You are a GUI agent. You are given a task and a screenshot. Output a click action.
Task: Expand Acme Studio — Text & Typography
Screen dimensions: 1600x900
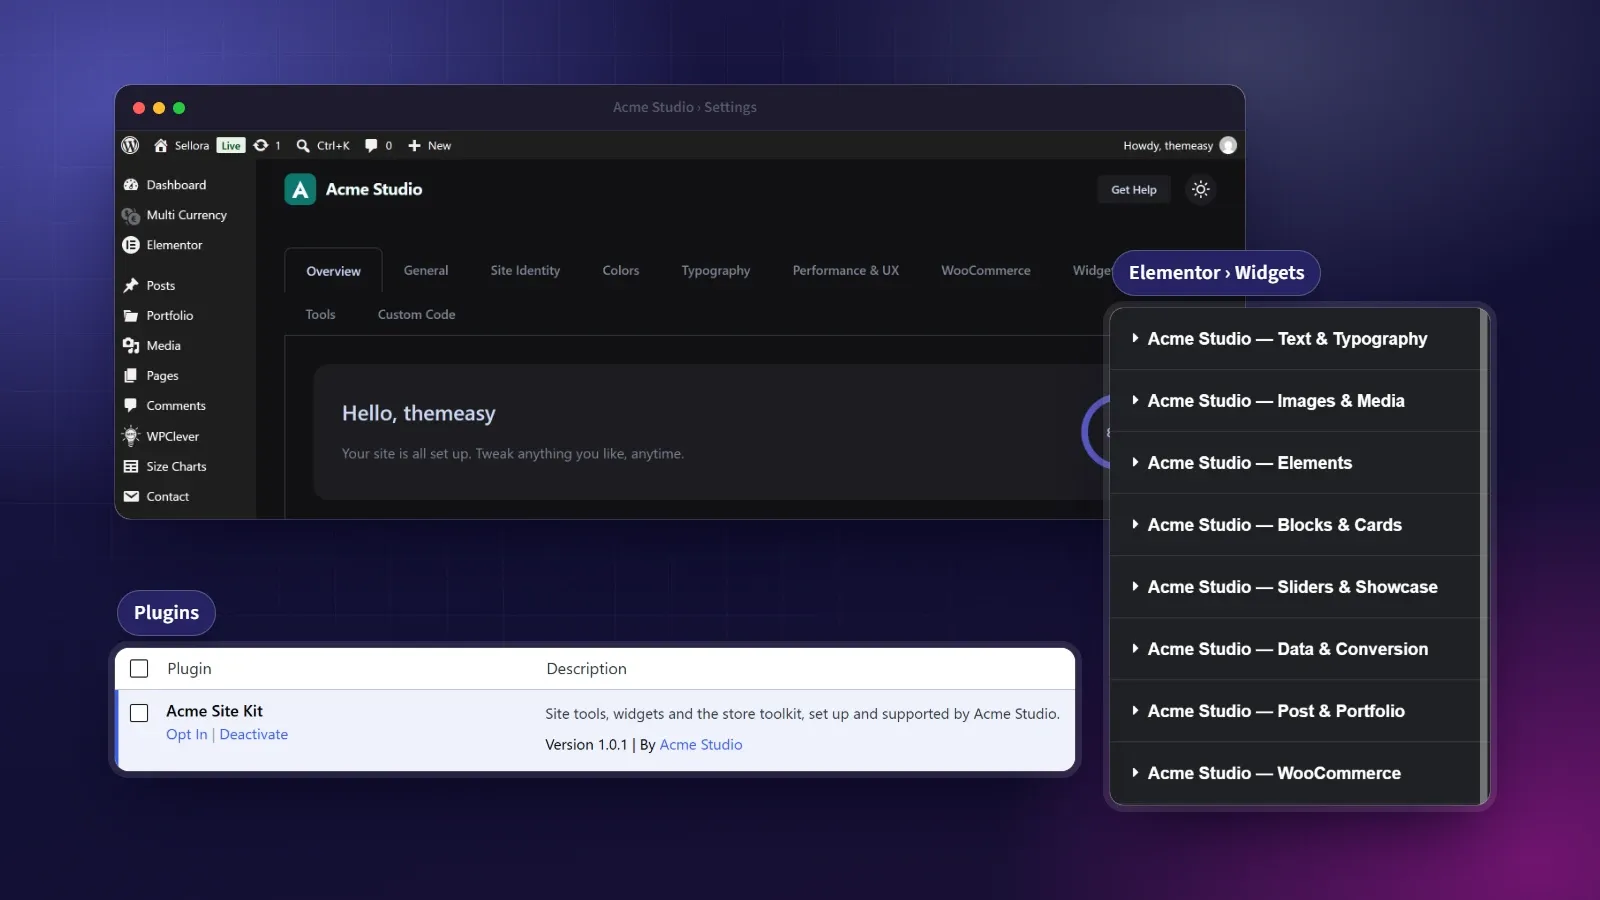pyautogui.click(x=1294, y=339)
